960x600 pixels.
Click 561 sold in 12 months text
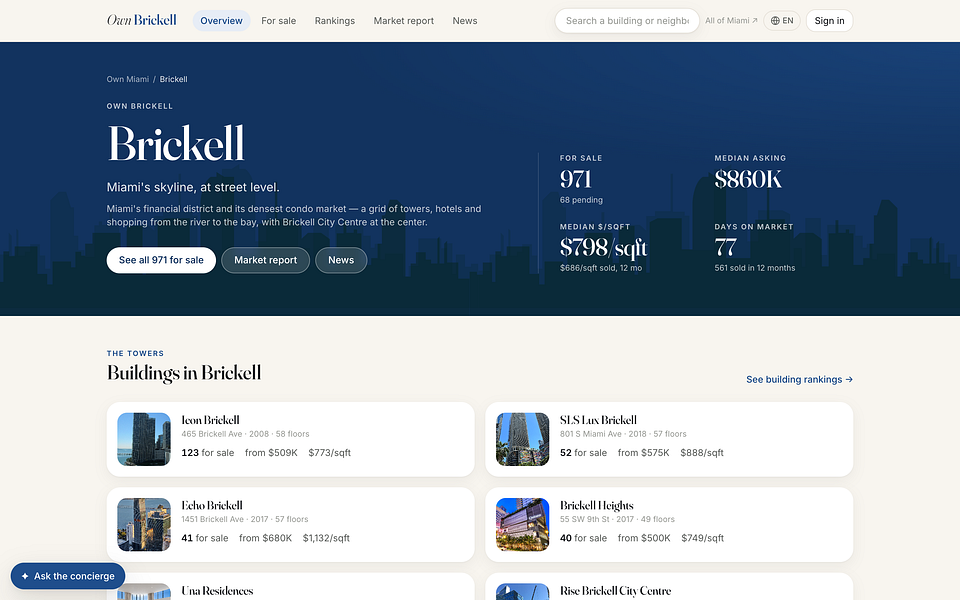tap(755, 268)
